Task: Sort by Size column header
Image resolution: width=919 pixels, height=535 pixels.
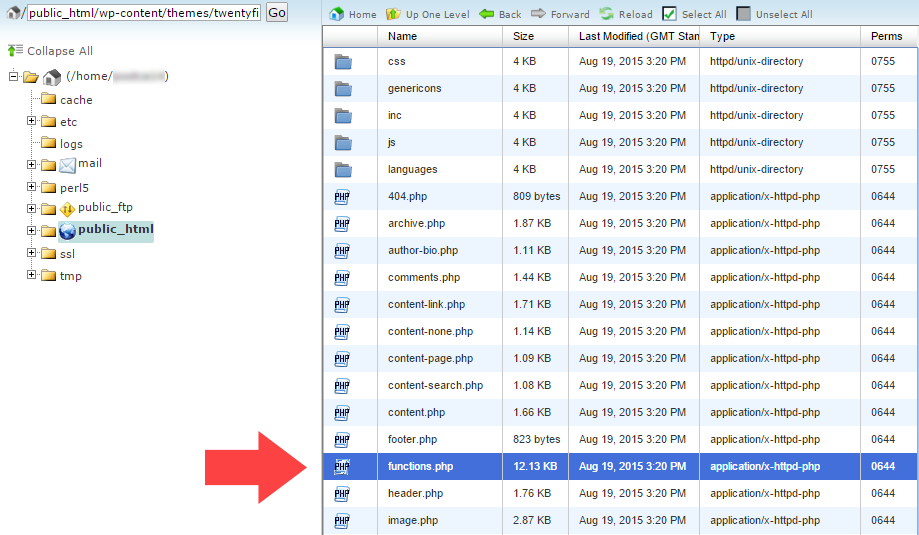Action: [523, 36]
